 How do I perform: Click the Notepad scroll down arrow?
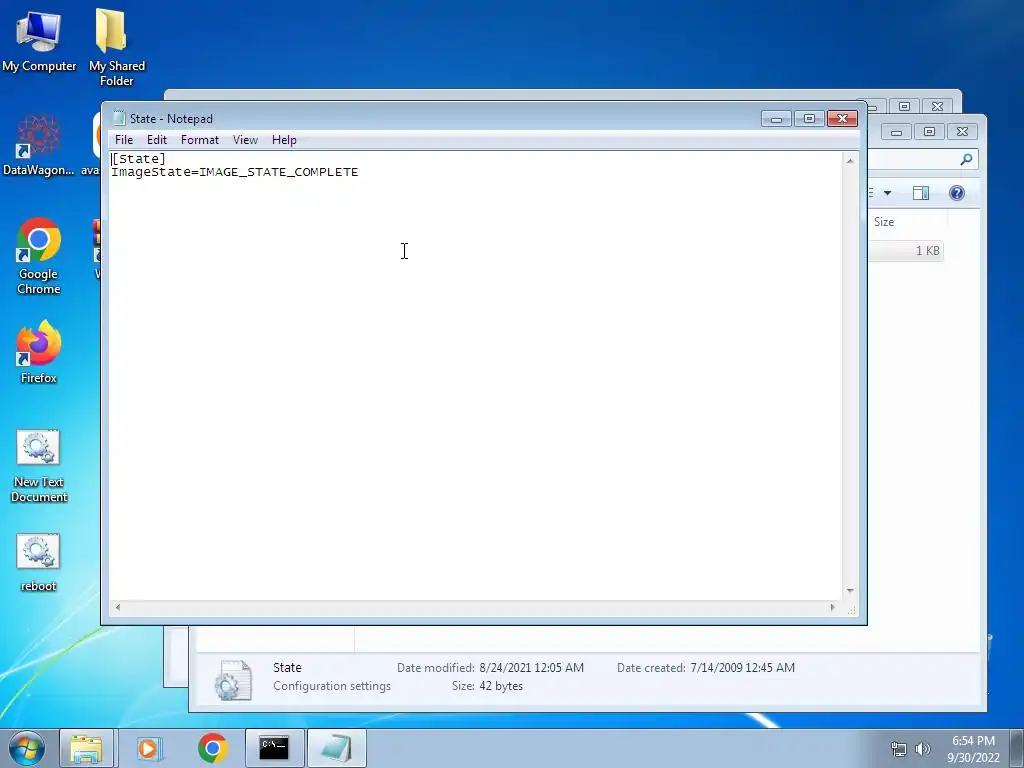click(850, 590)
